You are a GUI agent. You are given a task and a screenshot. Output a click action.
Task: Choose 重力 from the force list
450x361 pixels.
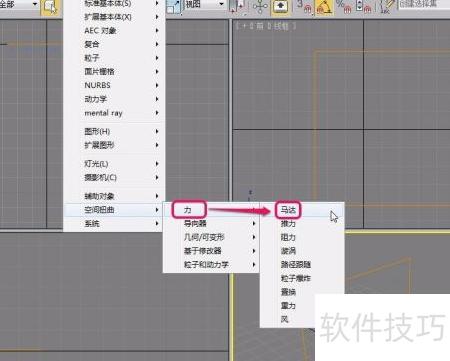288,306
